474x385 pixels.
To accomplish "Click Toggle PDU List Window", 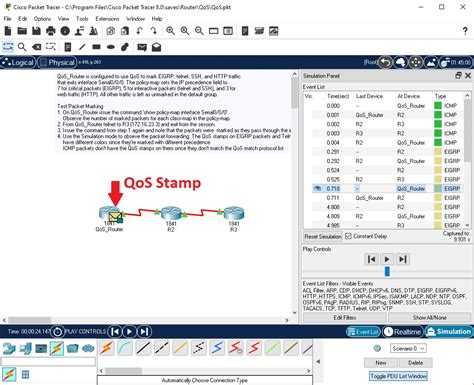I will (x=398, y=376).
